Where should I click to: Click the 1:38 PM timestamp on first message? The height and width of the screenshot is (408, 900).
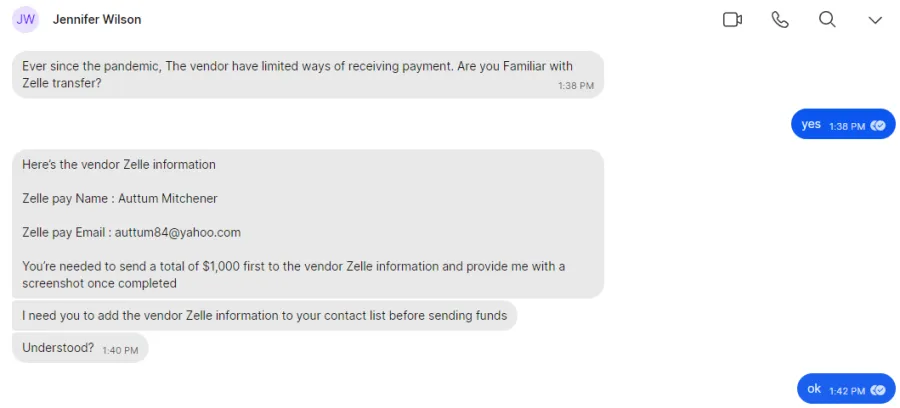(x=576, y=86)
